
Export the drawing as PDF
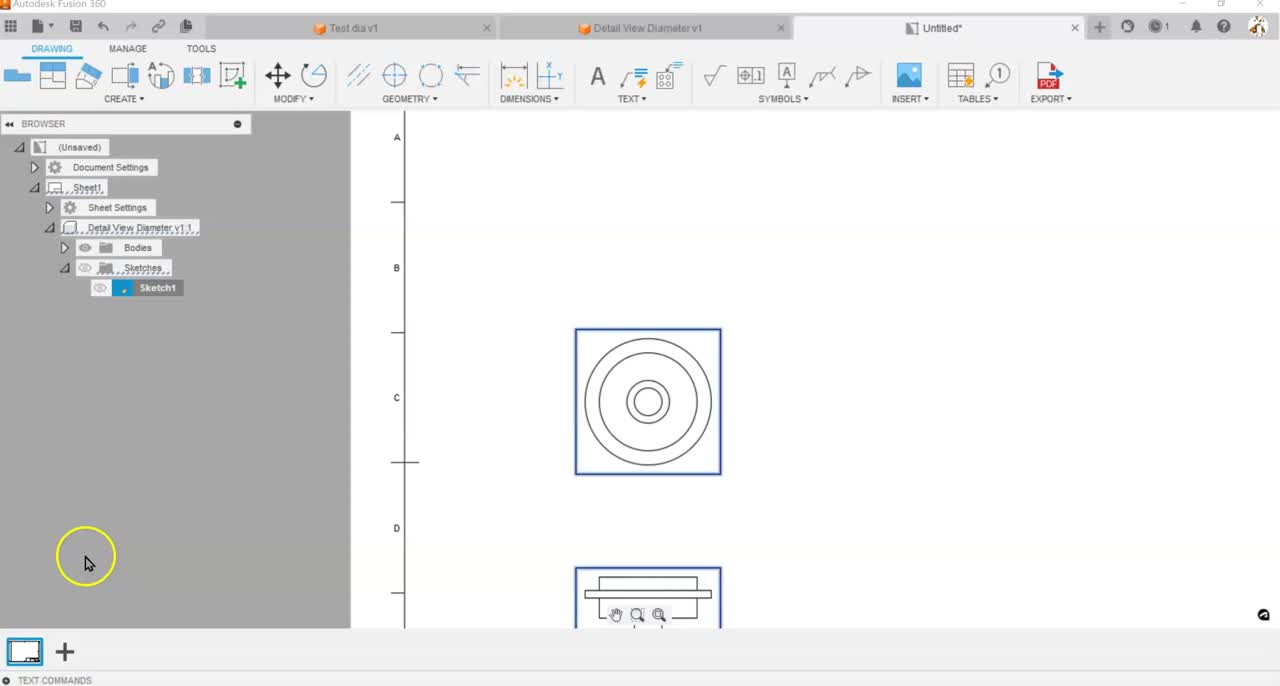click(1050, 75)
